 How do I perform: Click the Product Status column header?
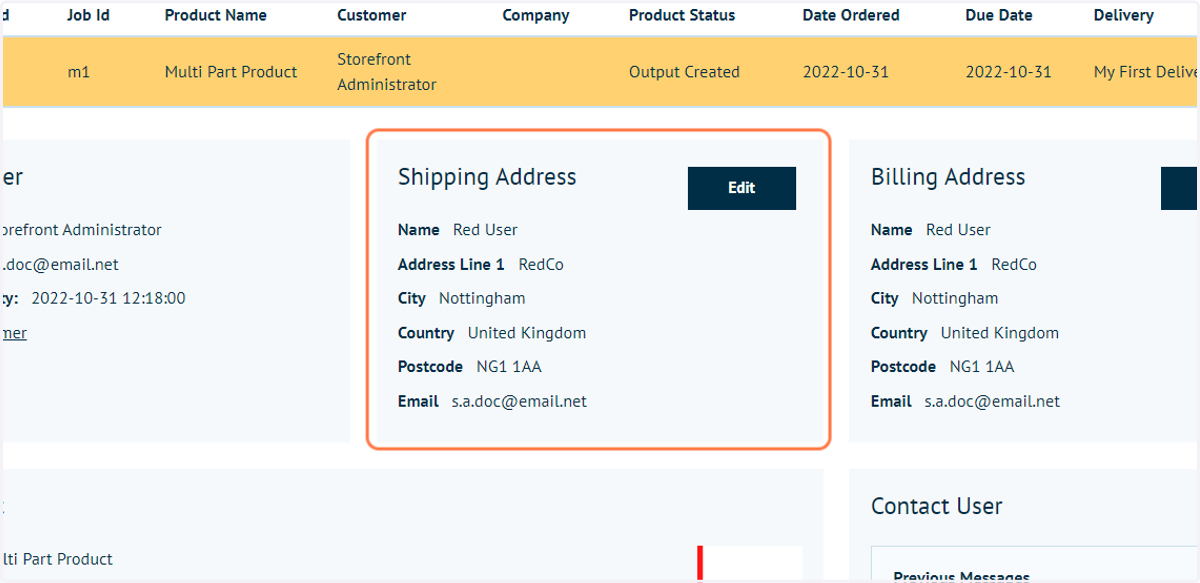(x=682, y=15)
